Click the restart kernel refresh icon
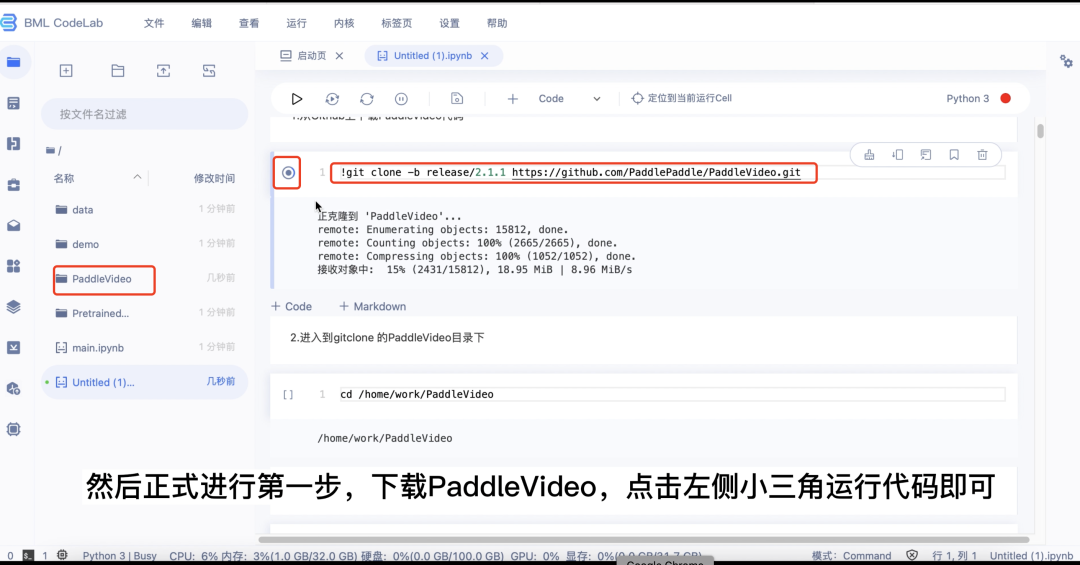Image resolution: width=1080 pixels, height=565 pixels. pyautogui.click(x=366, y=99)
